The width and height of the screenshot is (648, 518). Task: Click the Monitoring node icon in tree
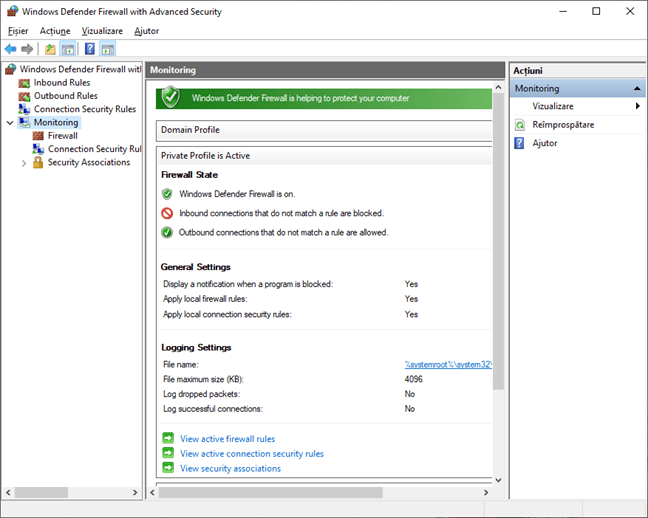click(x=24, y=122)
